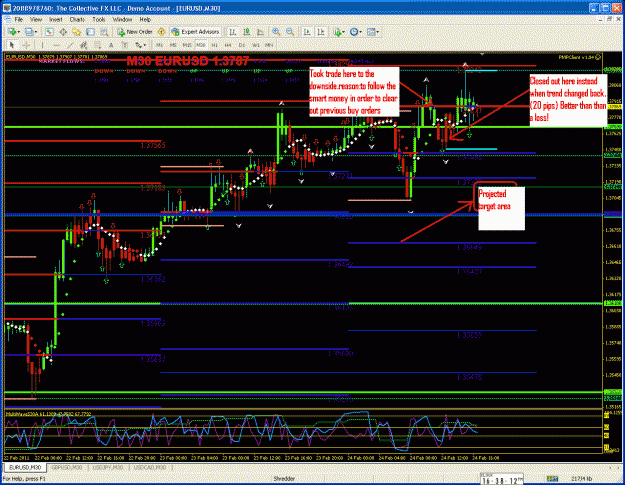Open the MetaEditor yellow diamond icon
This screenshot has width=625, height=485.
click(x=161, y=32)
